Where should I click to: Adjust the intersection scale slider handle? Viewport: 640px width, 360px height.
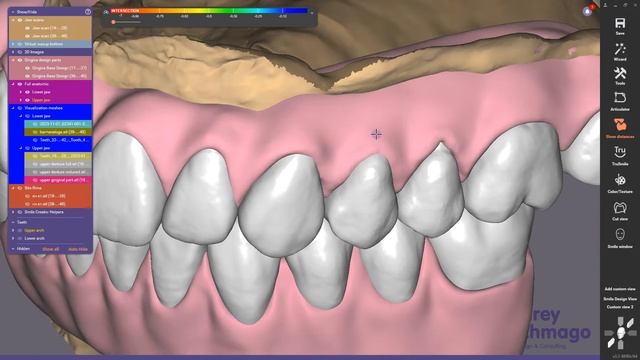point(113,22)
